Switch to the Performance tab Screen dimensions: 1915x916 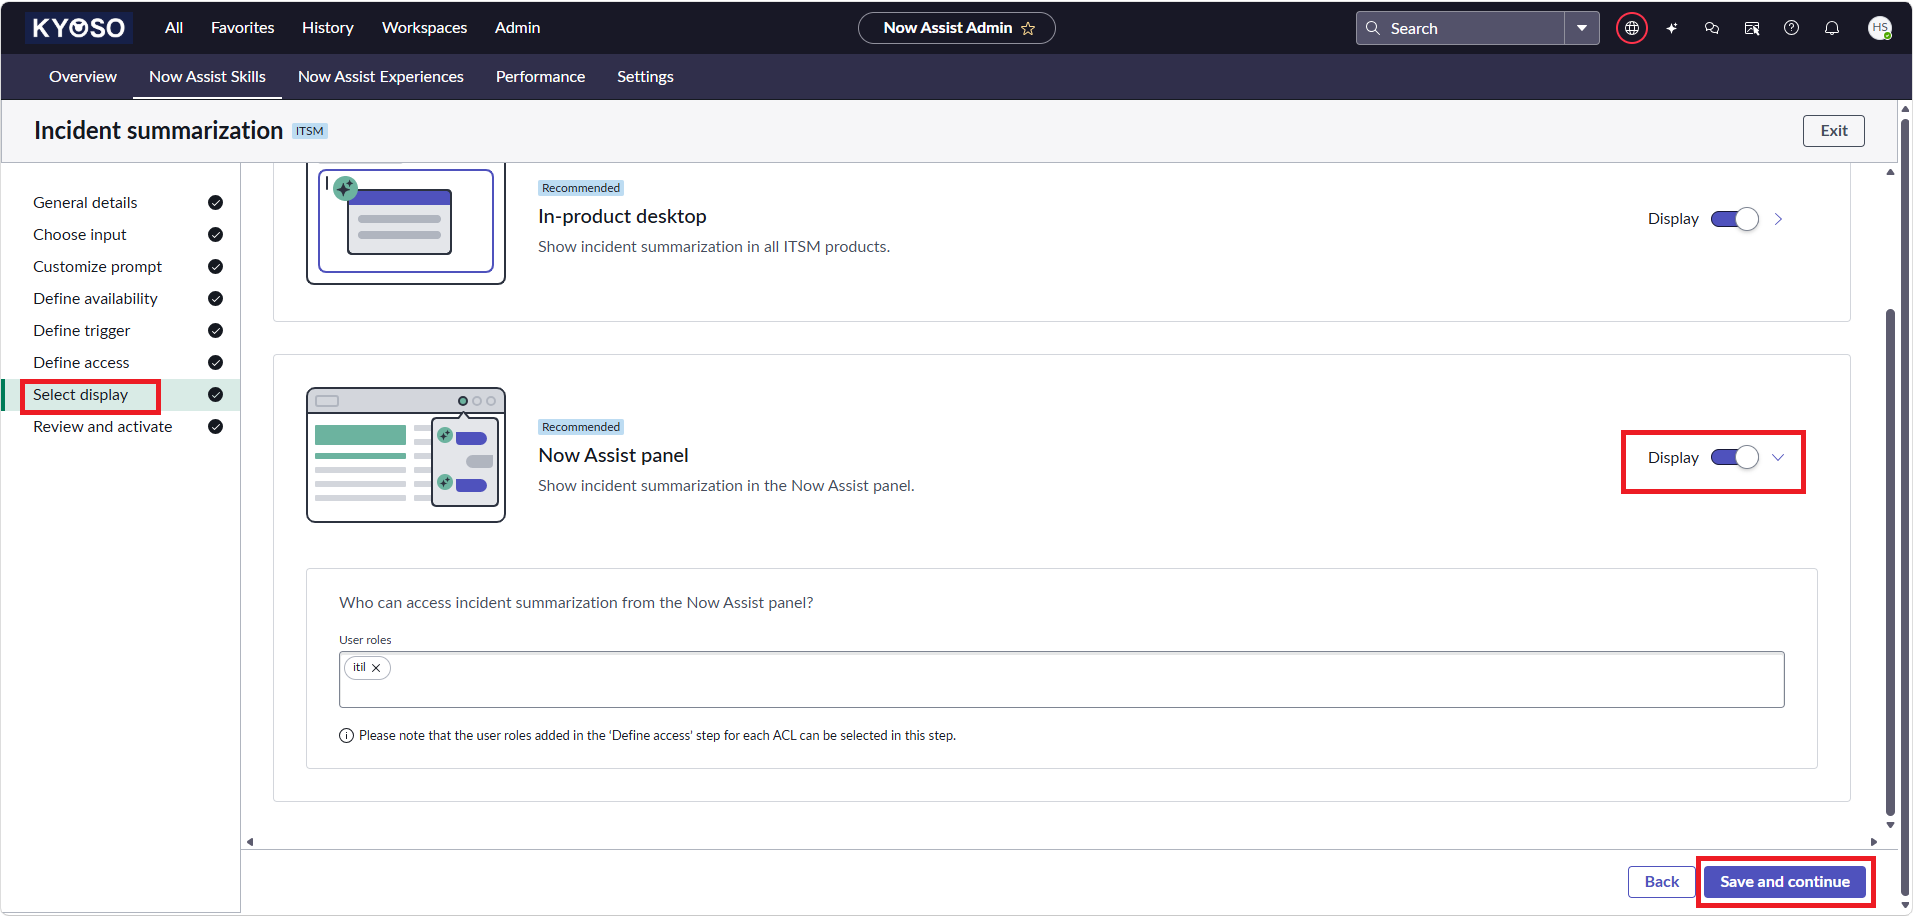541,77
